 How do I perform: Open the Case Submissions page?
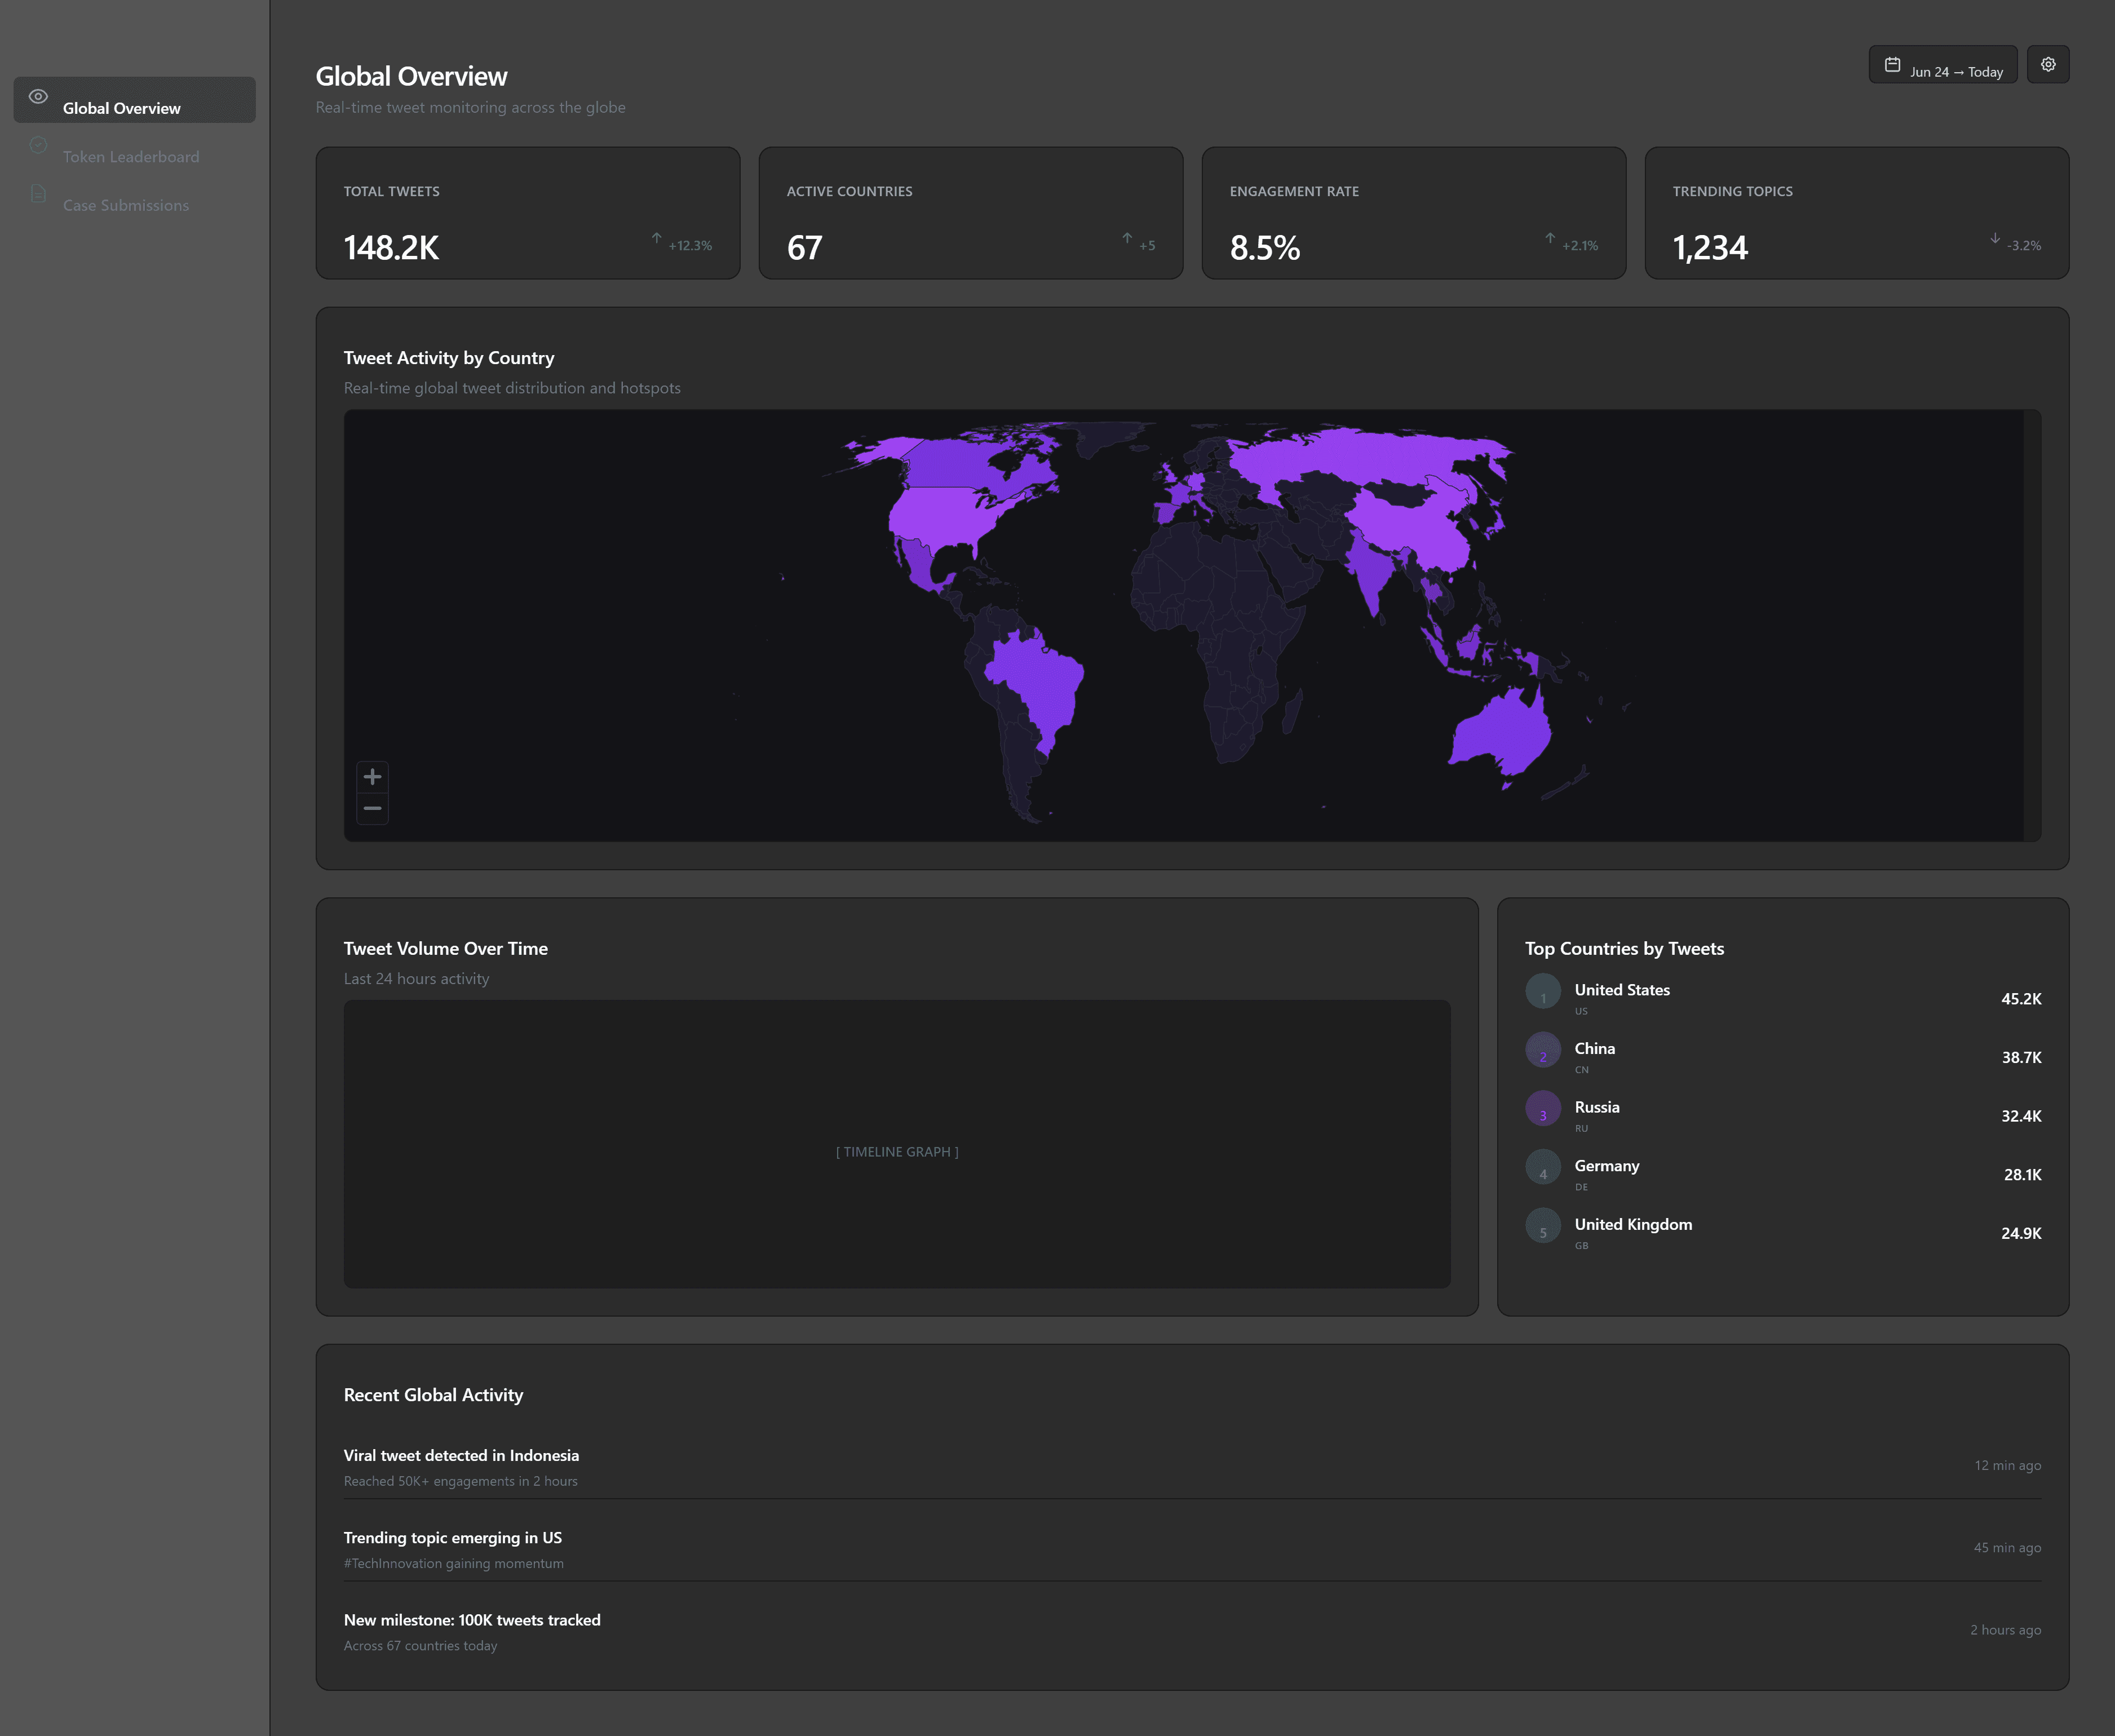tap(125, 205)
